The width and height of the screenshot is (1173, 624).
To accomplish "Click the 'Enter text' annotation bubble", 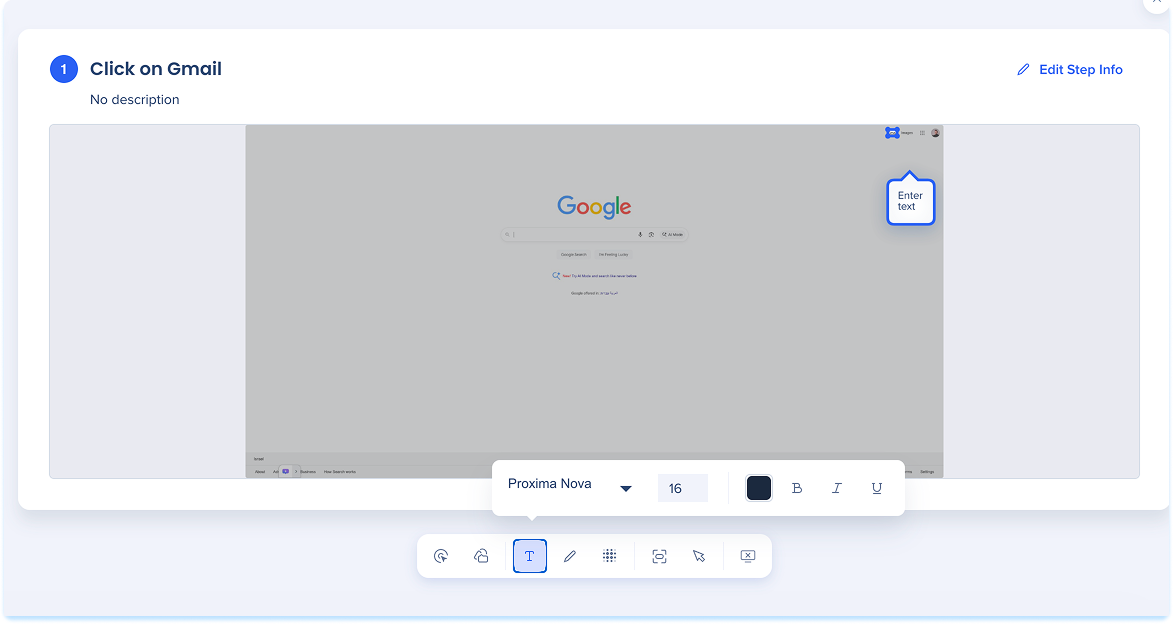I will click(x=910, y=202).
